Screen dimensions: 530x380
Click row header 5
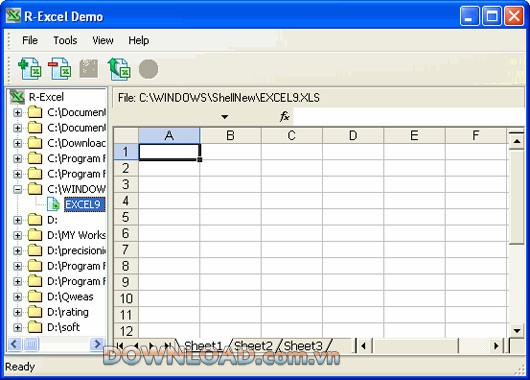[x=126, y=217]
